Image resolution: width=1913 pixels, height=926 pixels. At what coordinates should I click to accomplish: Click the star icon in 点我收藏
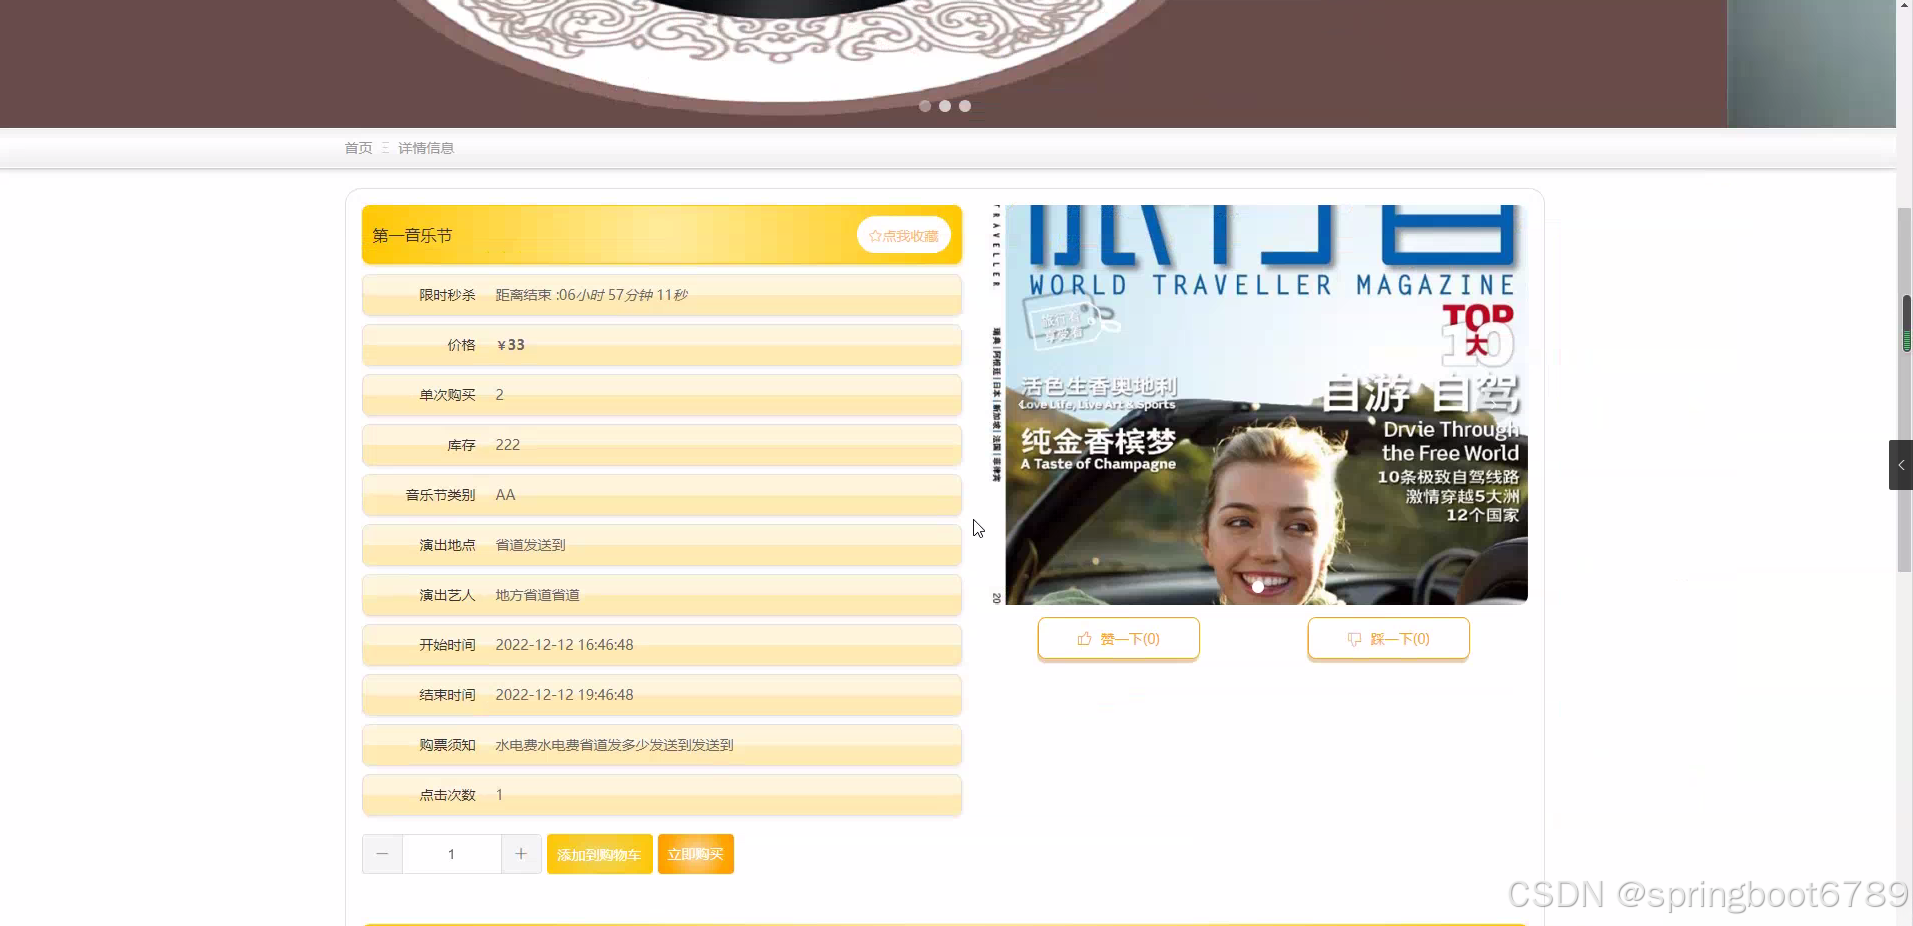pos(875,236)
